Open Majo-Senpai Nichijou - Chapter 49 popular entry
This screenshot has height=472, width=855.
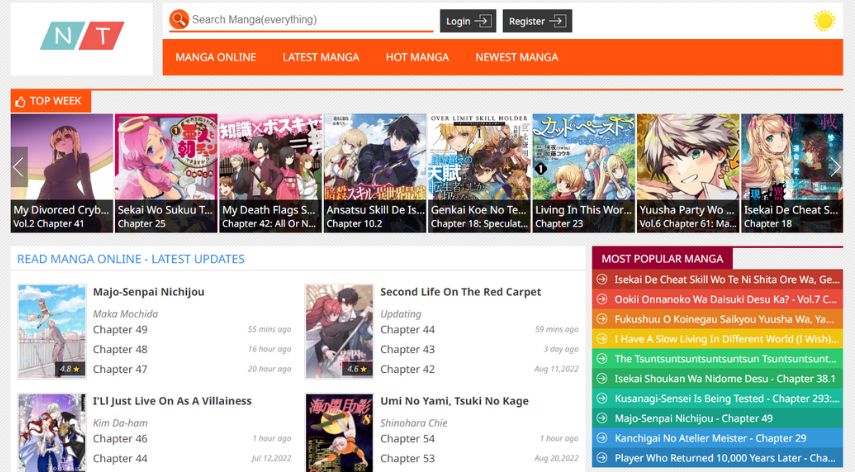pos(694,419)
